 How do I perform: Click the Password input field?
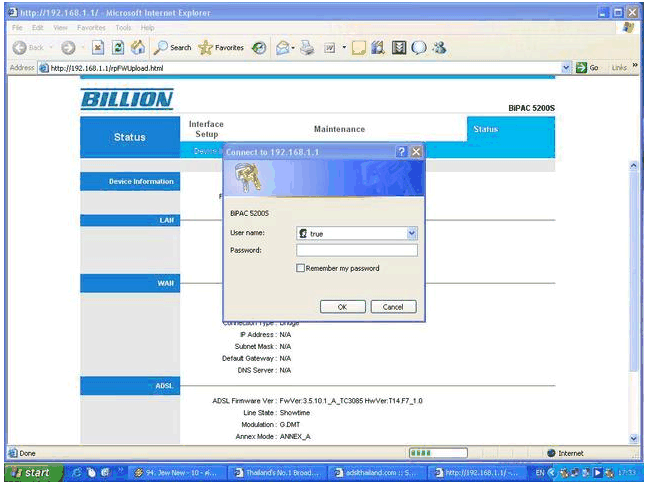[357, 250]
